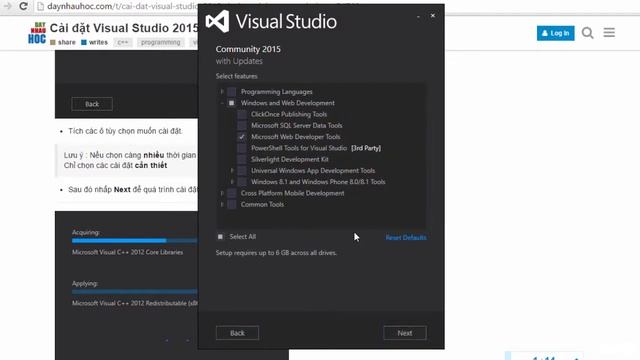
Task: Close the Visual Studio installer window
Action: 433,16
